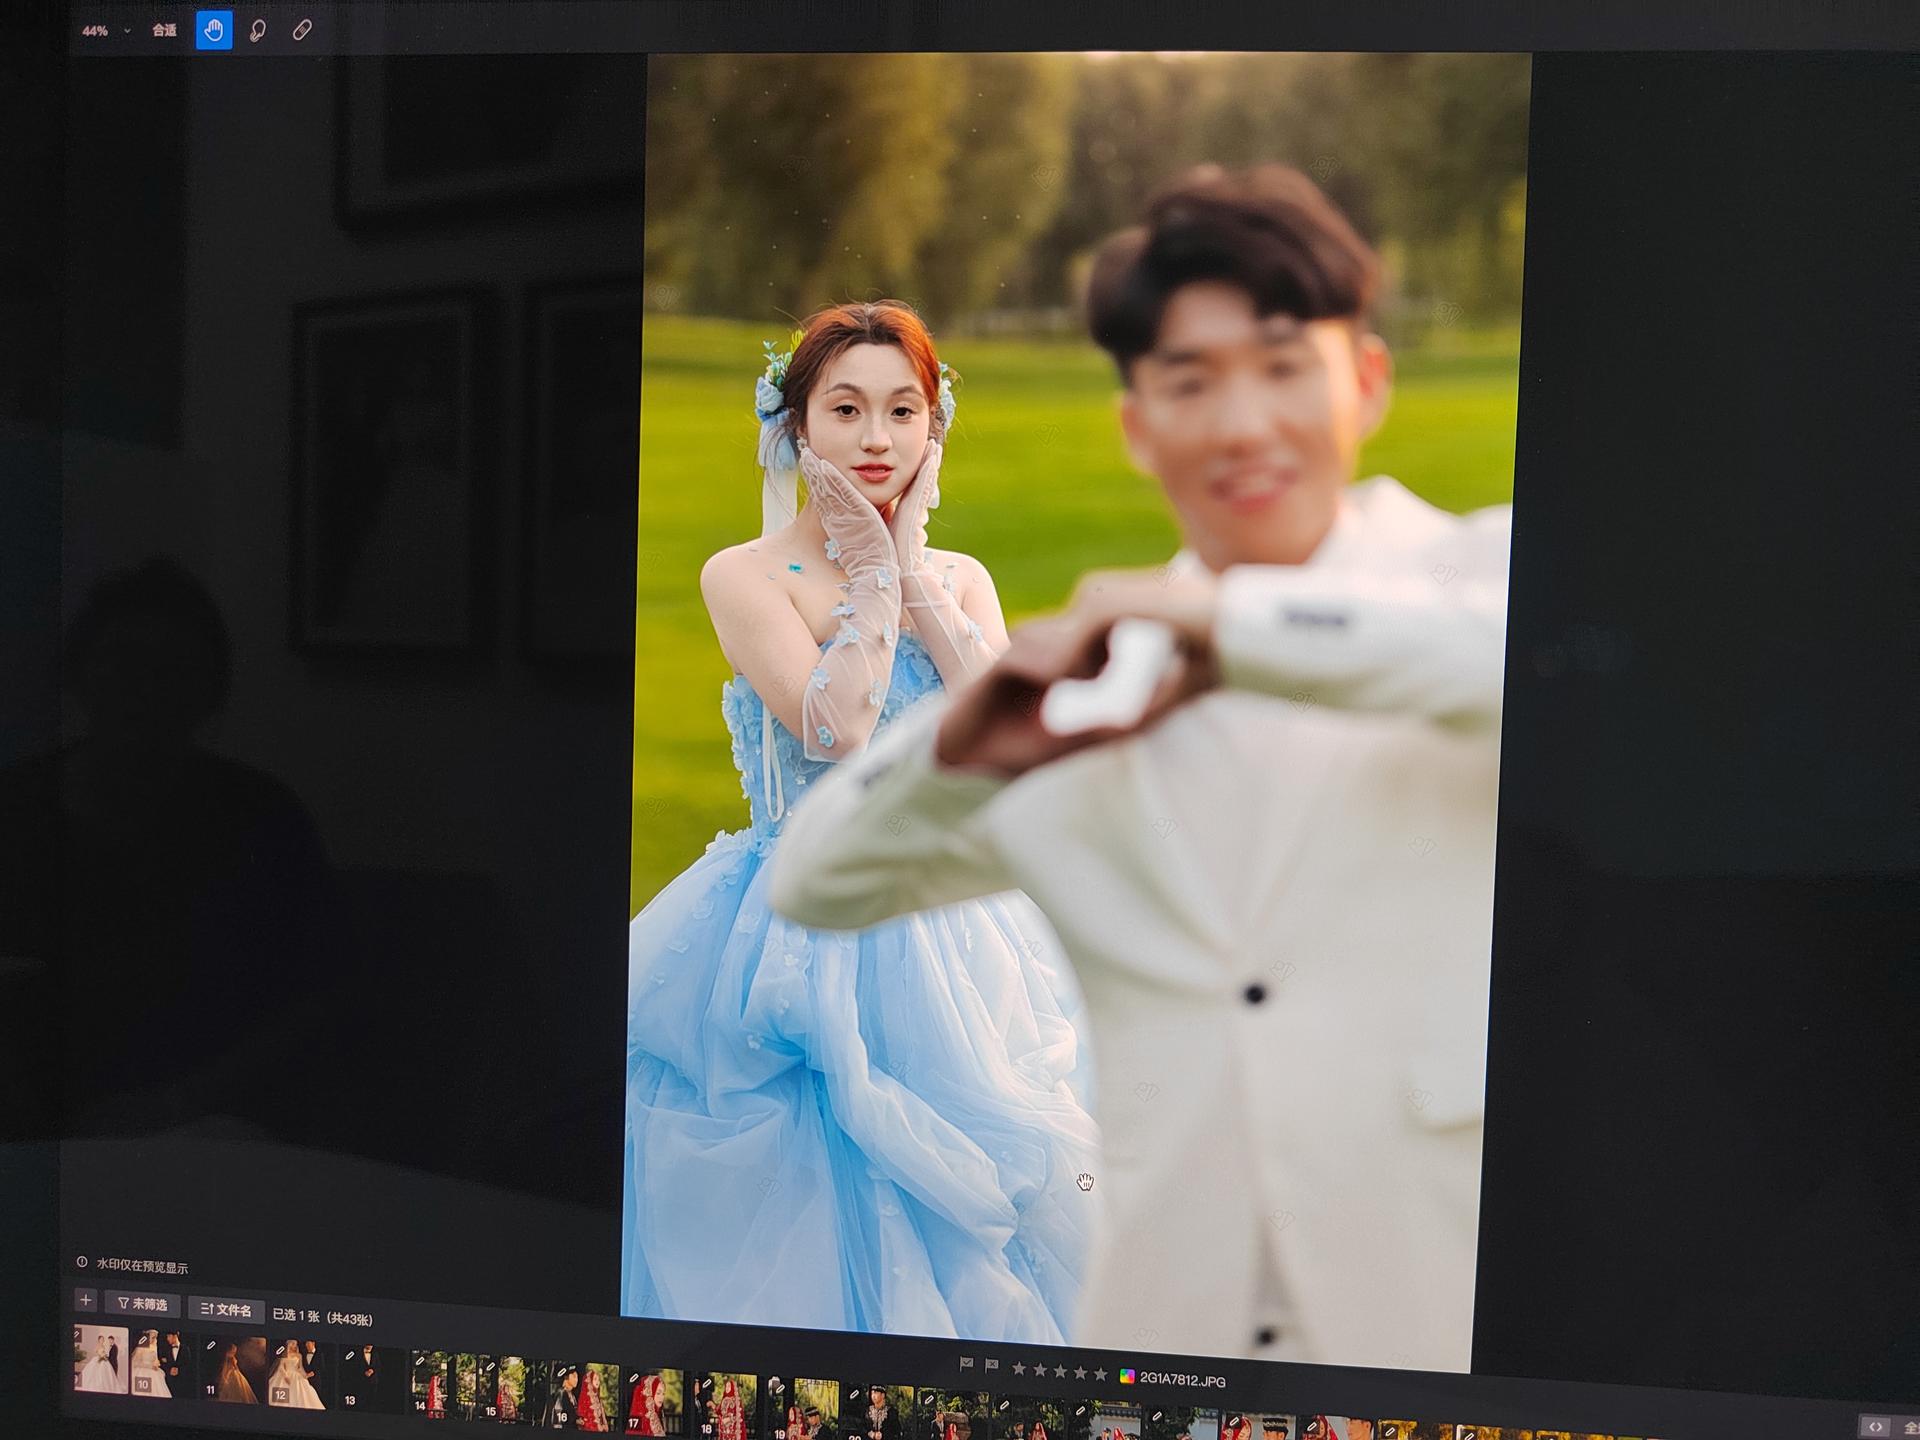1920x1440 pixels.
Task: Click the 已选 1 张 (共43张) count text
Action: [323, 1318]
